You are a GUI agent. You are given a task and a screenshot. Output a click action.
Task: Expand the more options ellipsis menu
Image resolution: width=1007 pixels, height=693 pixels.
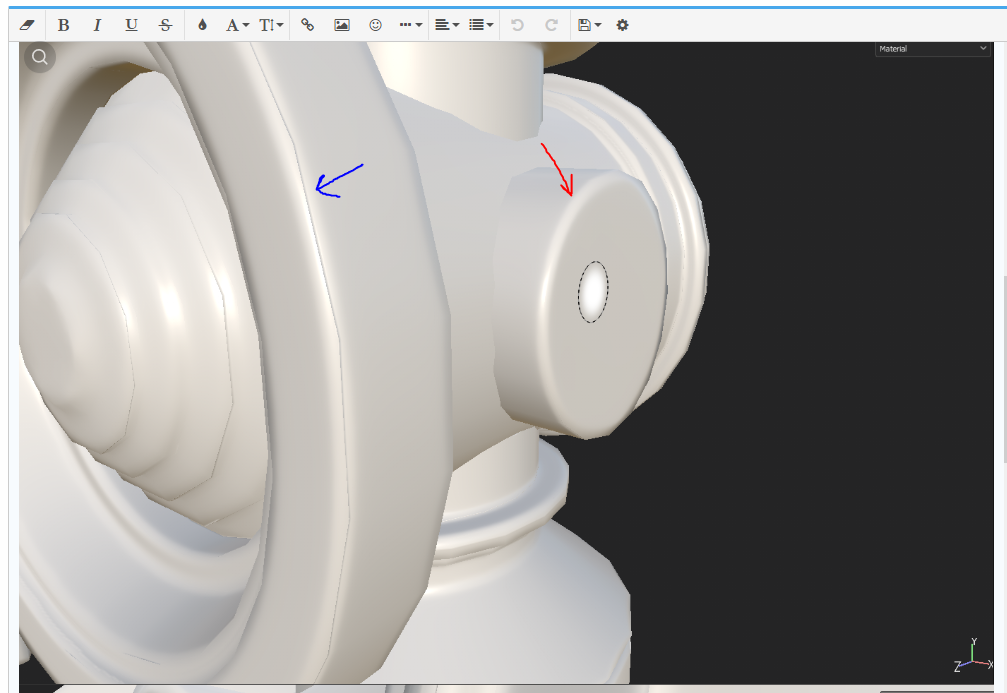click(x=410, y=25)
